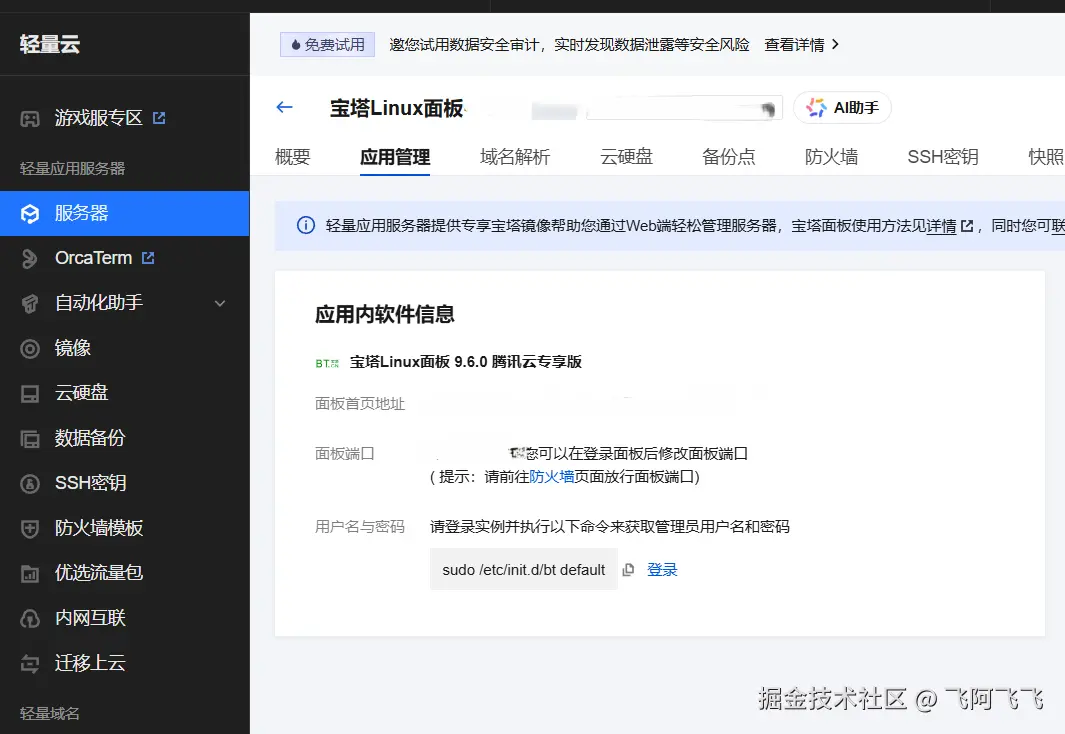
Task: Select the 应用管理 tab
Action: (395, 157)
